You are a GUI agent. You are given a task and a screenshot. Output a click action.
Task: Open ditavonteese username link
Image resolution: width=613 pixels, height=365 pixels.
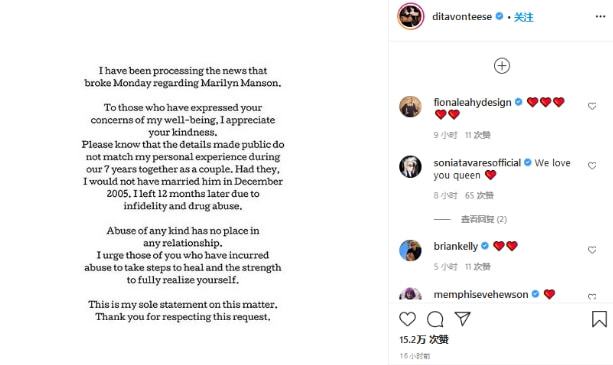tap(462, 17)
